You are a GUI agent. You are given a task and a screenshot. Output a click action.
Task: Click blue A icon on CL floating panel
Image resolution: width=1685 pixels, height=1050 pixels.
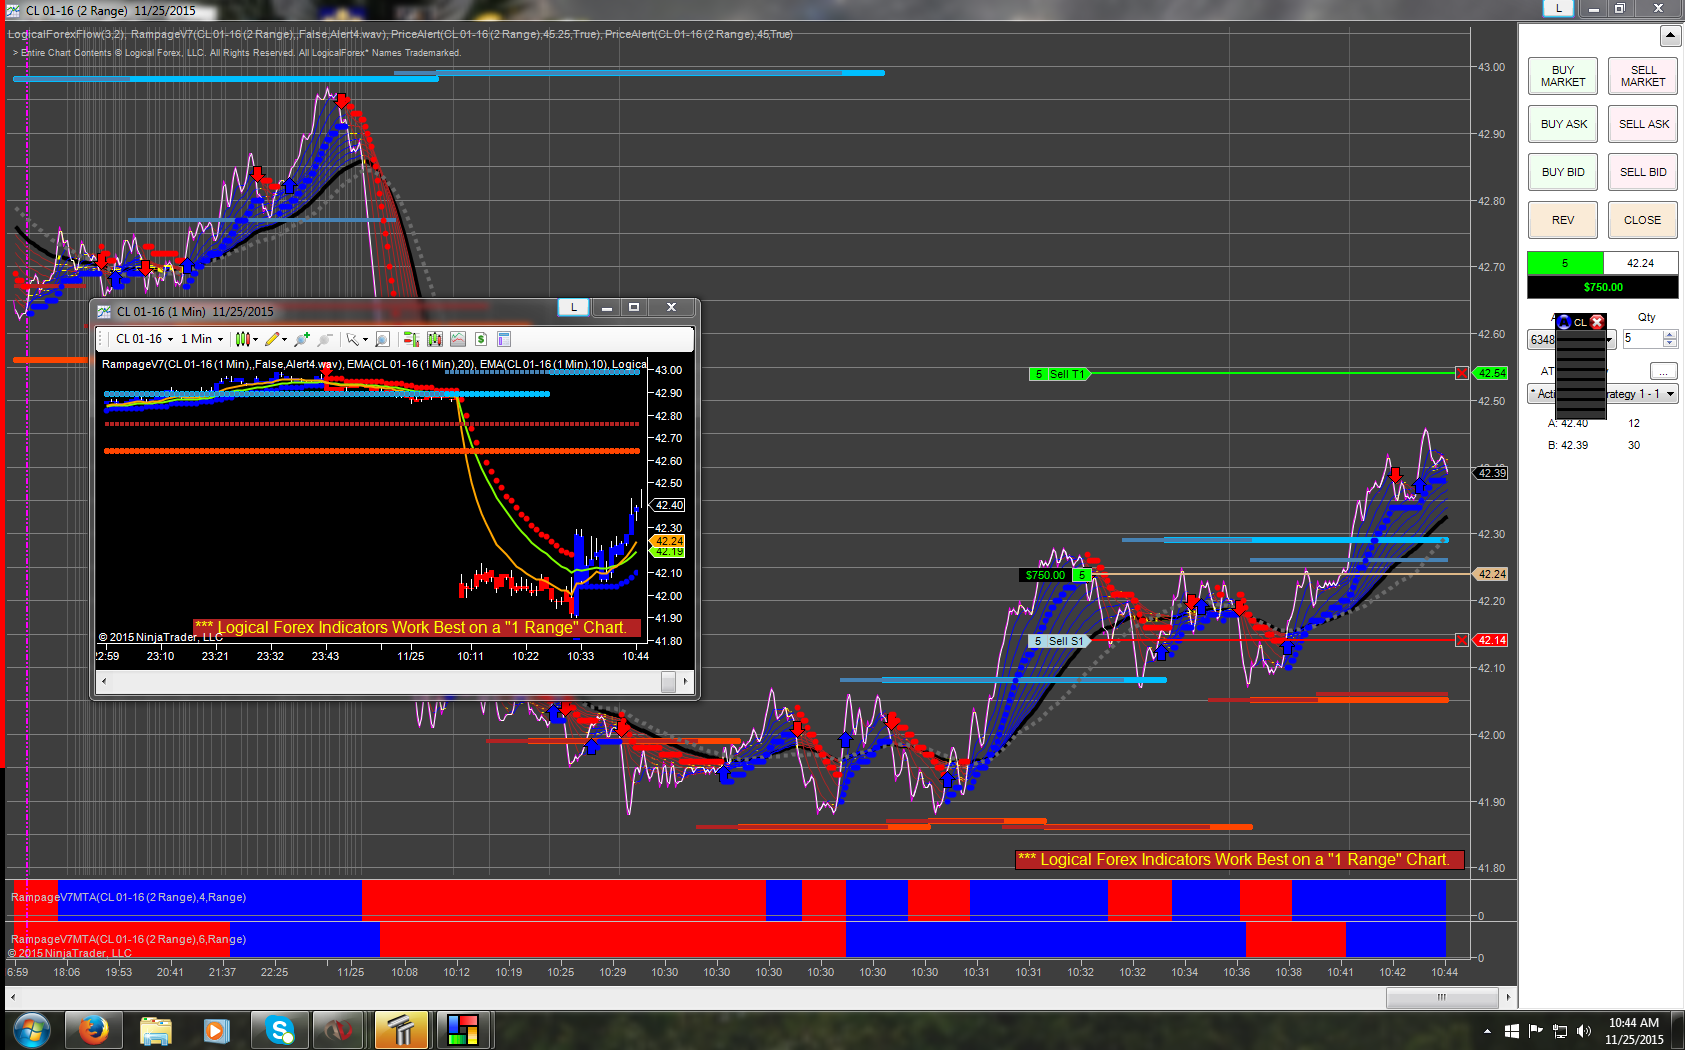click(1565, 322)
